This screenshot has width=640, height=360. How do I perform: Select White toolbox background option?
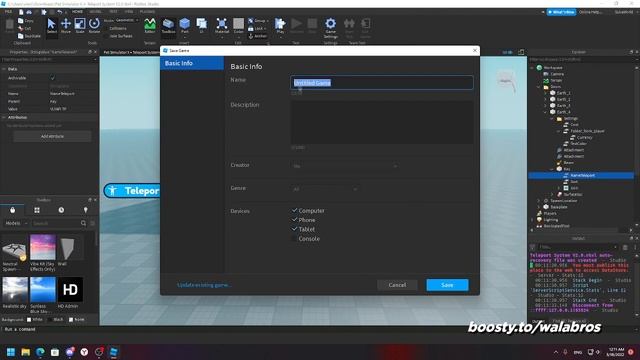[29, 320]
